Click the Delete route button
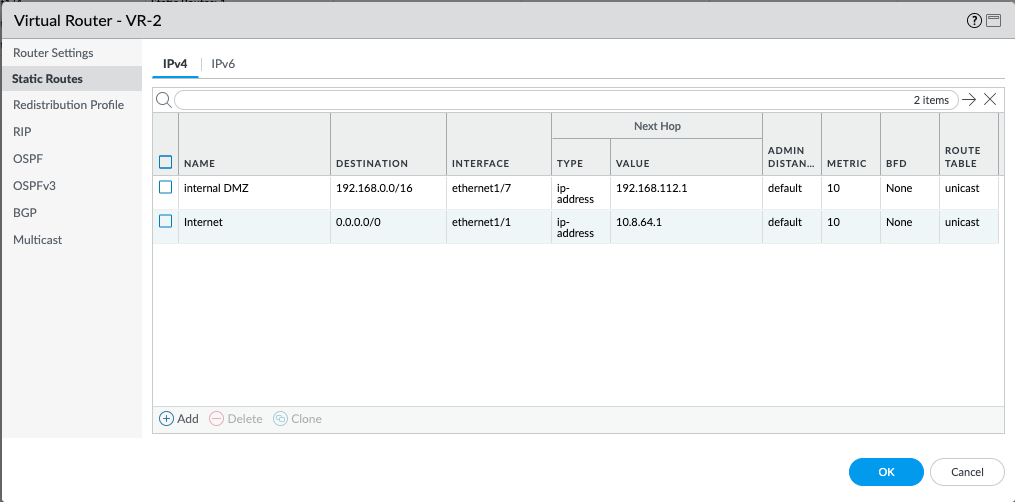The image size is (1015, 502). pos(236,419)
